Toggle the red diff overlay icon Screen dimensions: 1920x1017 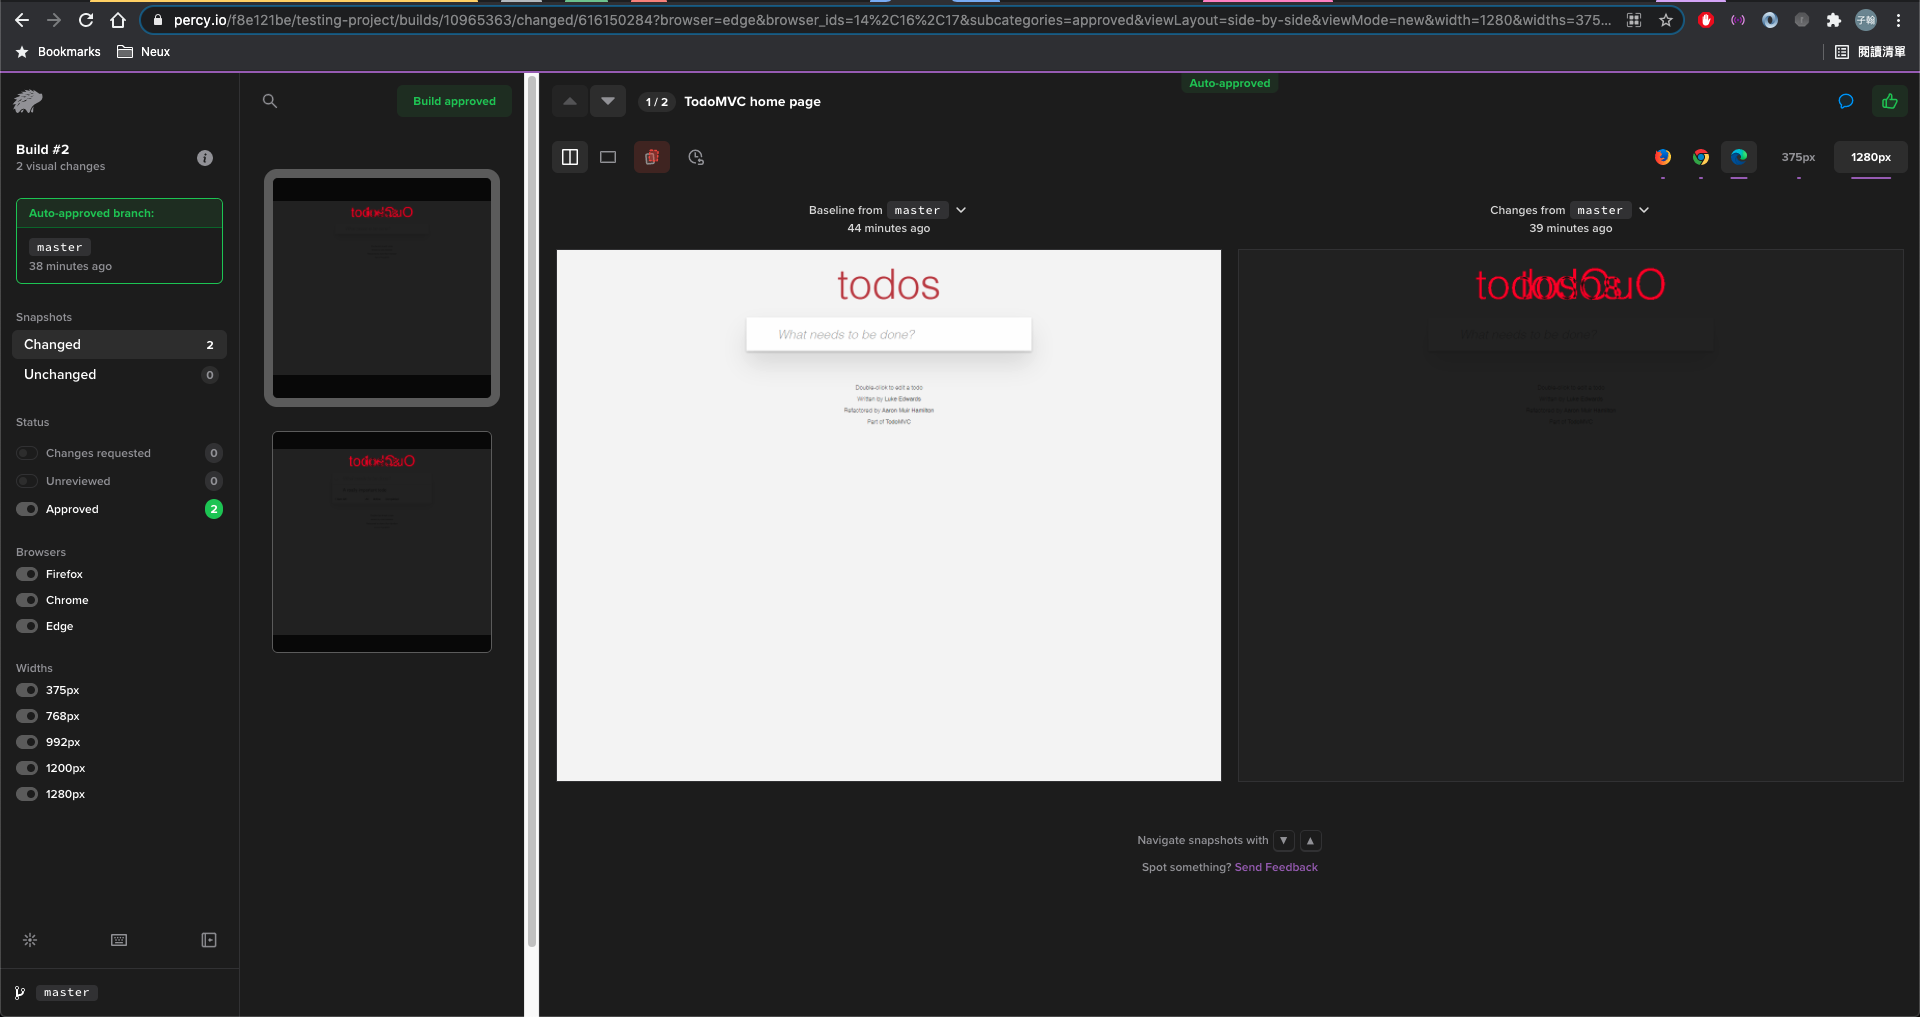point(652,157)
